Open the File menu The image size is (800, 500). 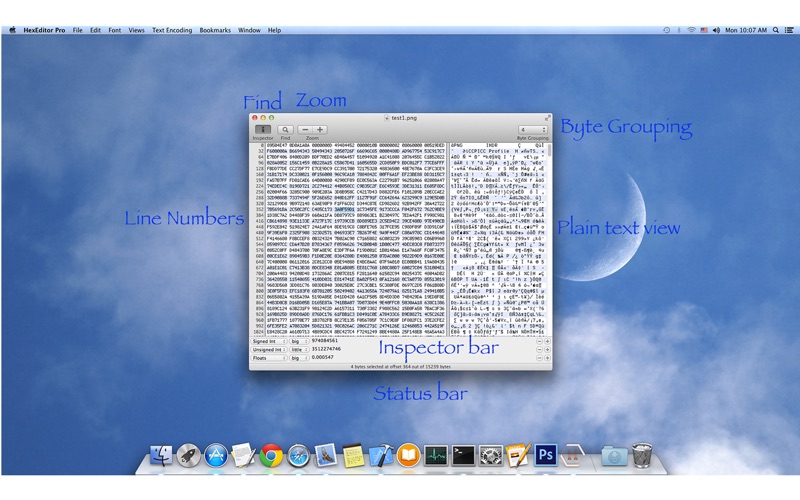78,30
